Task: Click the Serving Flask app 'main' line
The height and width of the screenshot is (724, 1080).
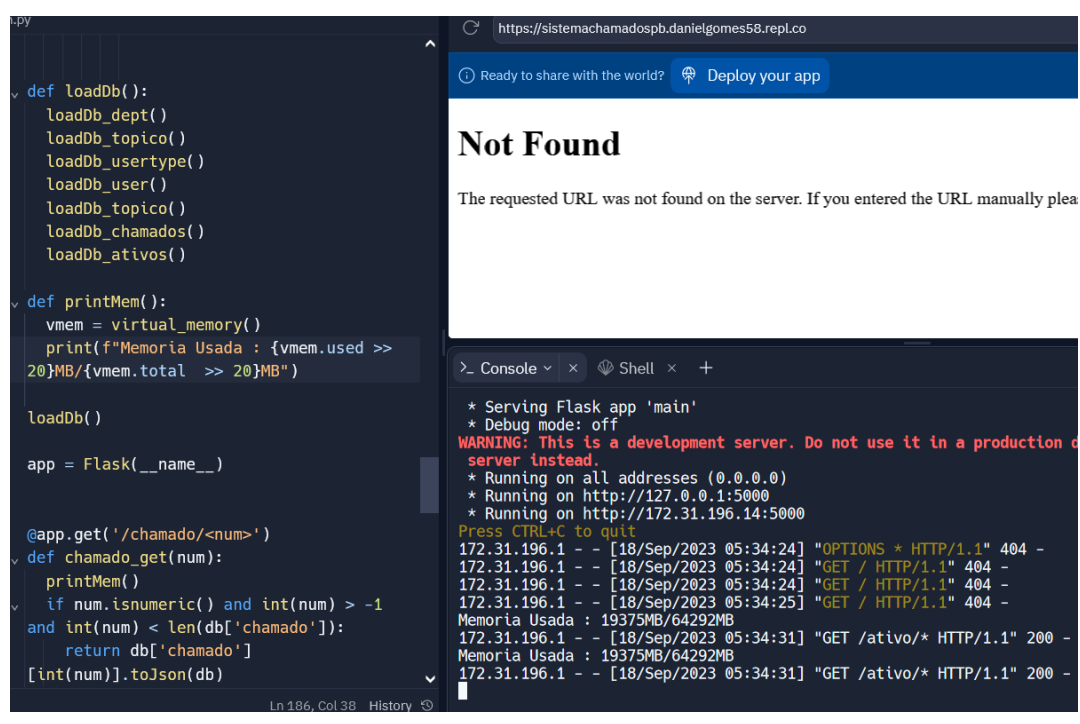Action: 582,407
